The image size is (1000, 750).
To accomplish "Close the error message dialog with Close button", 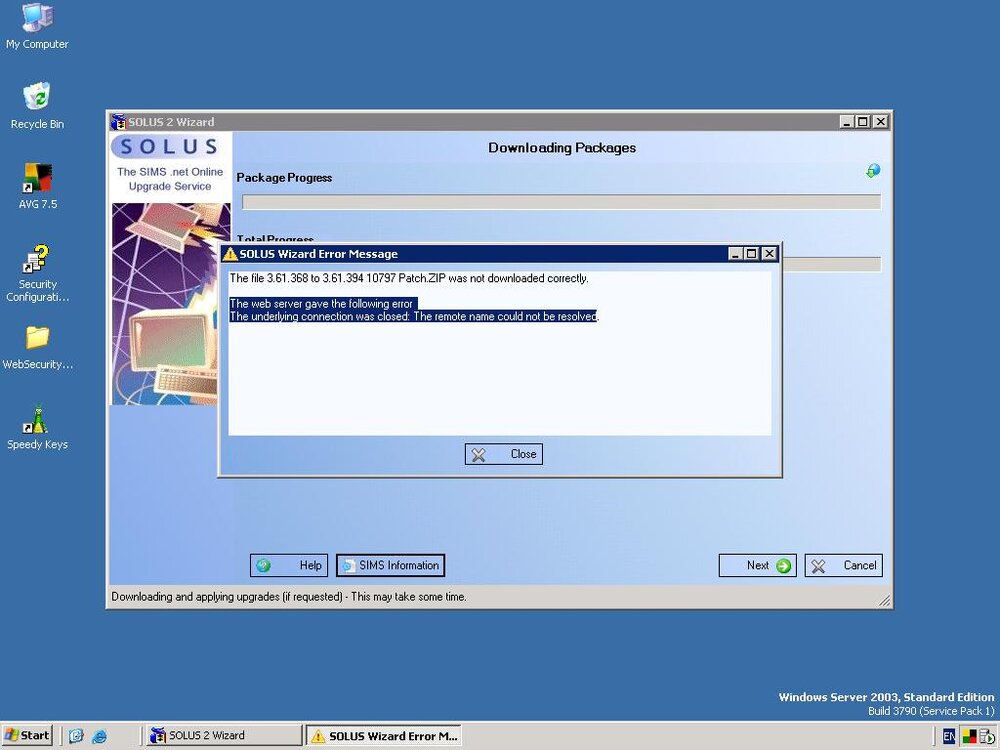I will [x=504, y=454].
